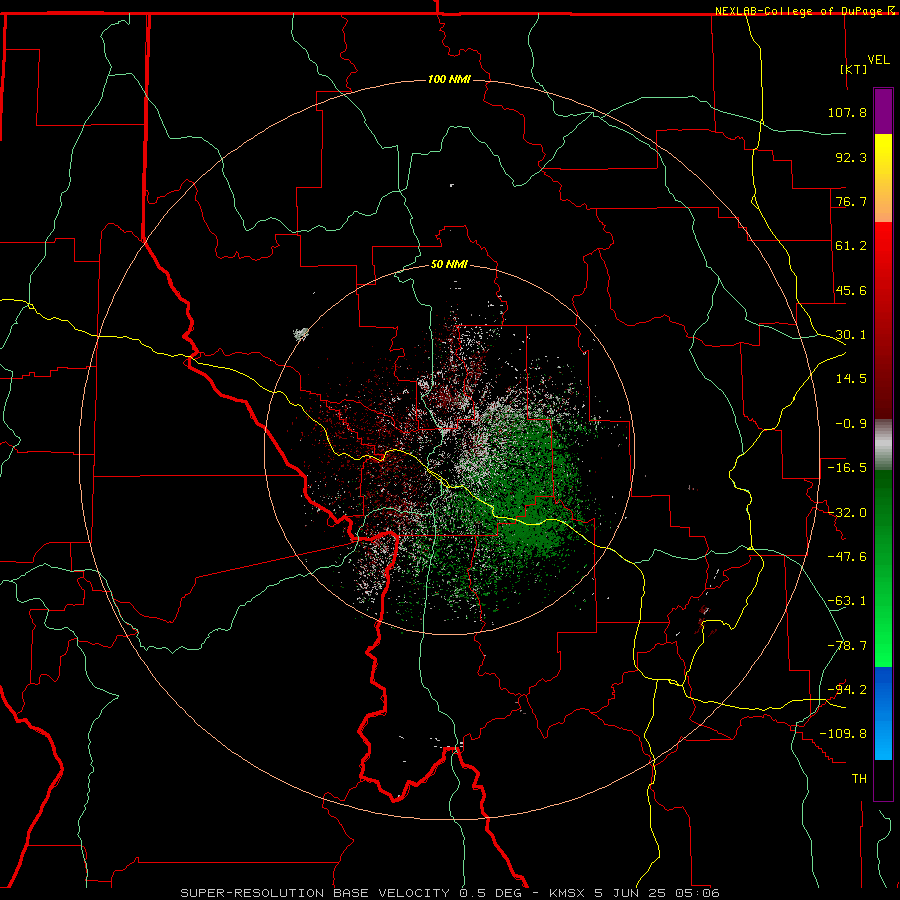The width and height of the screenshot is (900, 900).
Task: Click the purple segment of velocity color bar
Action: point(883,111)
